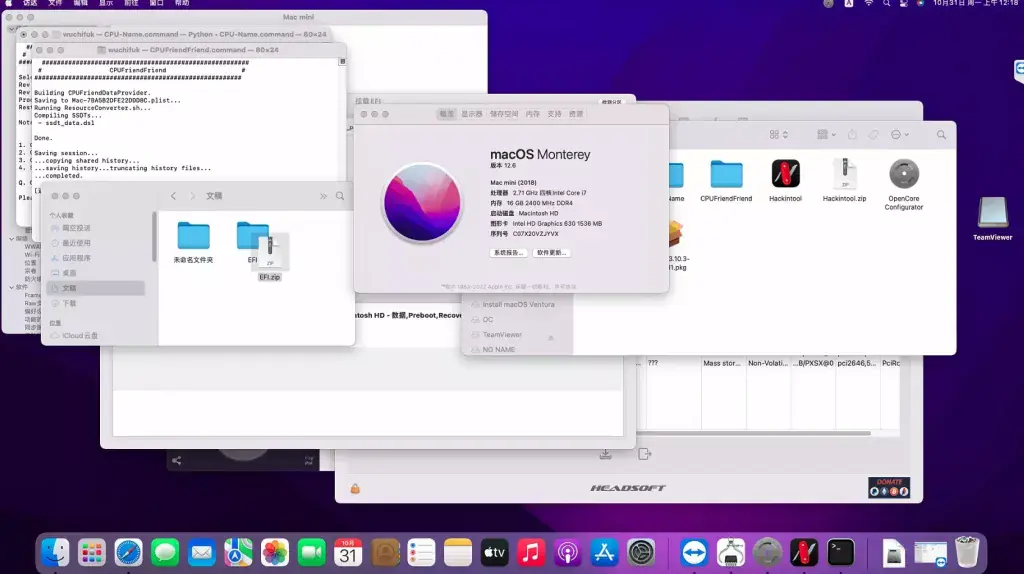Open the group-by dropdown in right Finder toolbar
Image resolution: width=1024 pixels, height=574 pixels.
tap(826, 135)
